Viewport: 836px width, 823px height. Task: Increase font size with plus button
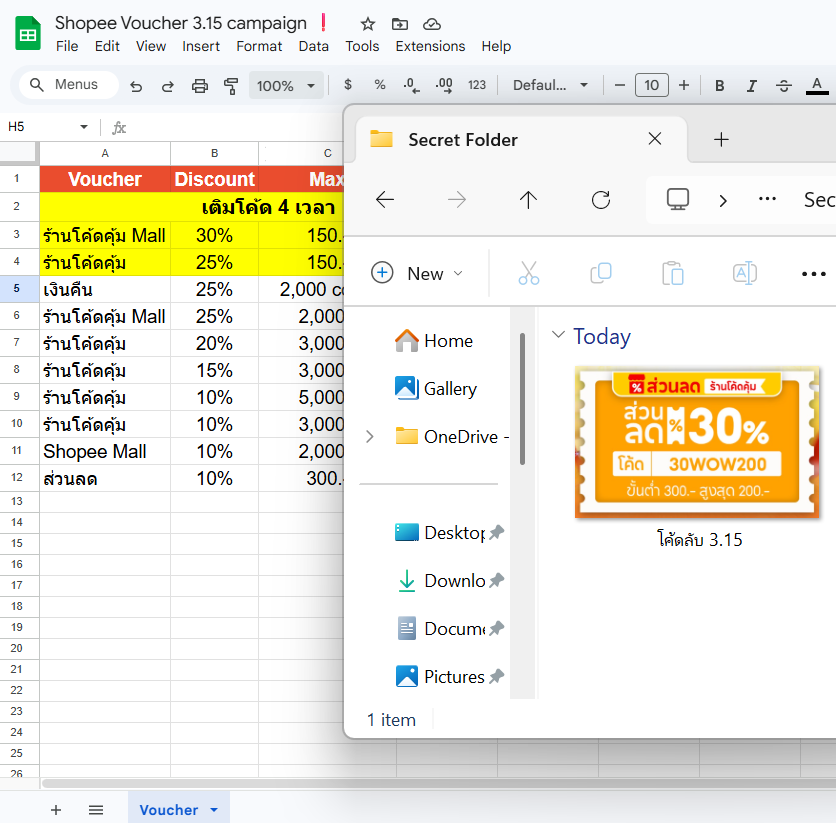pyautogui.click(x=684, y=85)
